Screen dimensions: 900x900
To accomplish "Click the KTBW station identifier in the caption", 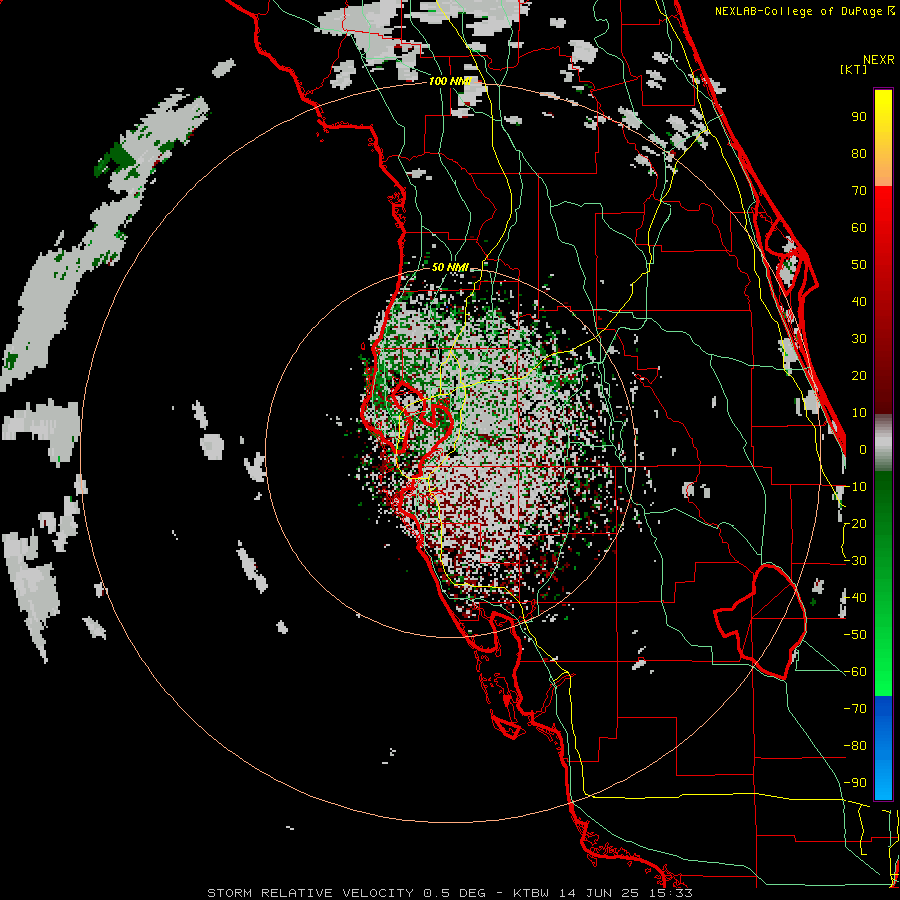I will (x=532, y=893).
